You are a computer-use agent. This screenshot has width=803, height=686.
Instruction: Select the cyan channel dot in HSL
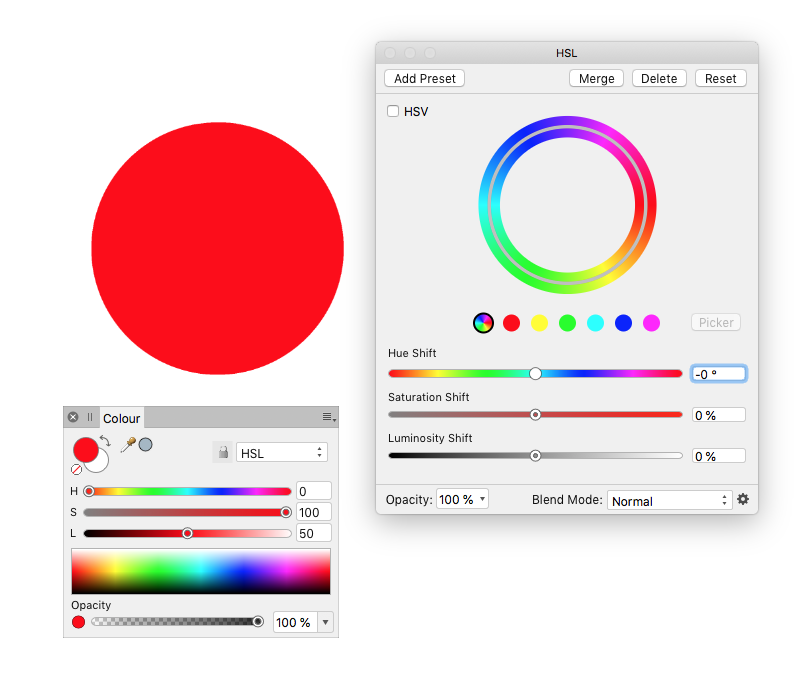[595, 323]
